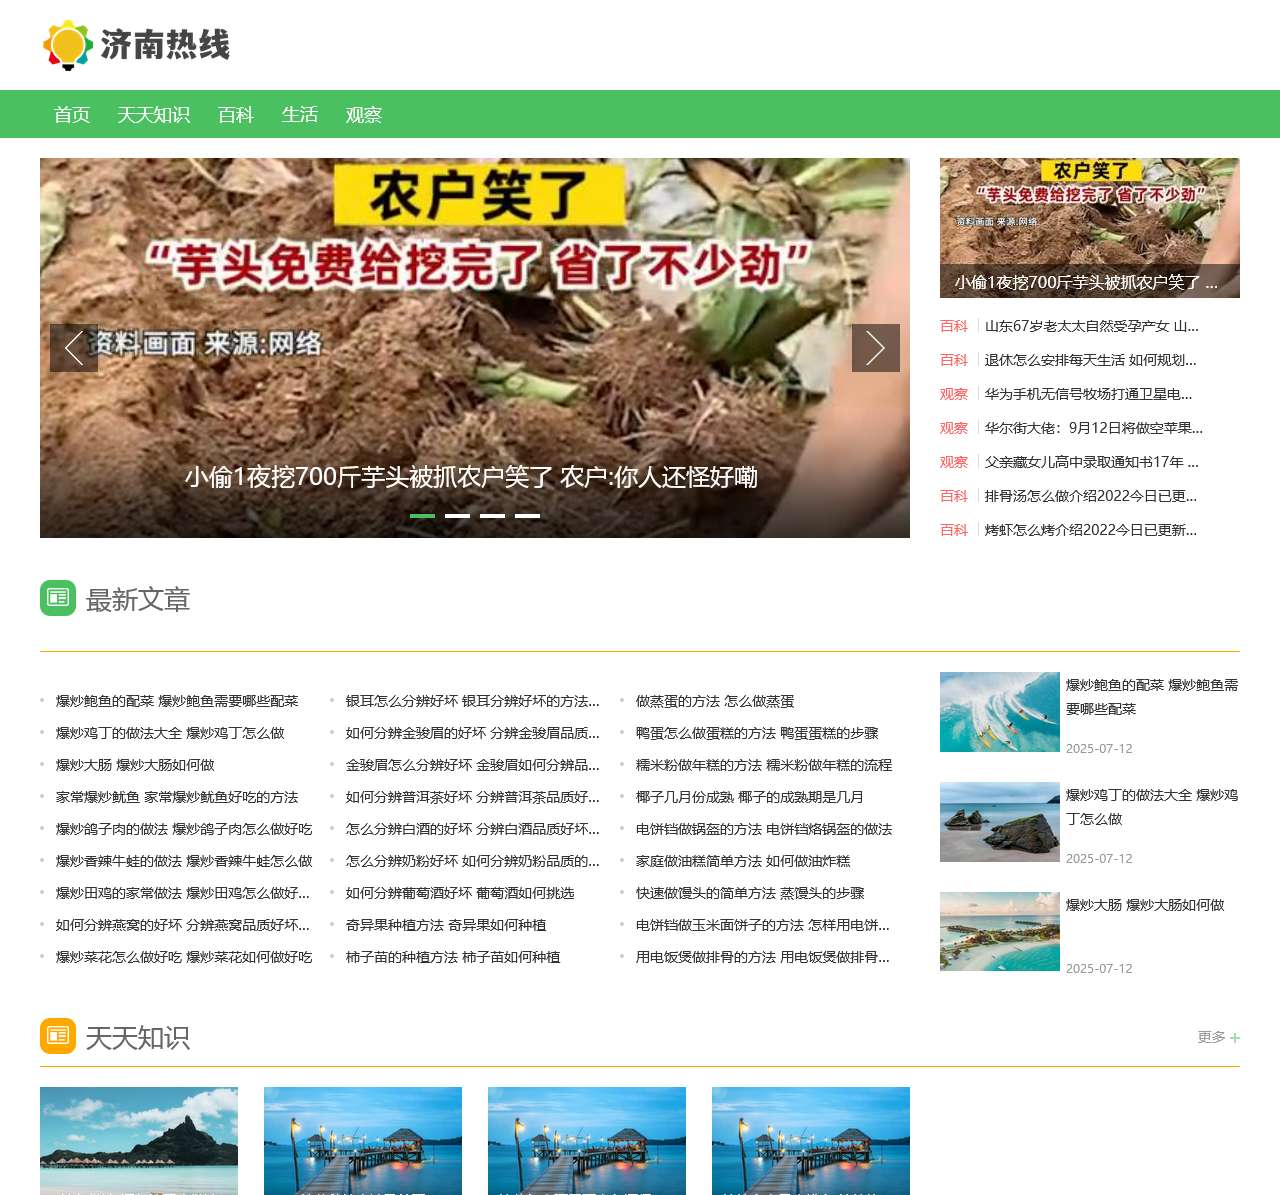Switch to 百科 in the navigation bar
1280x1195 pixels.
pos(236,115)
